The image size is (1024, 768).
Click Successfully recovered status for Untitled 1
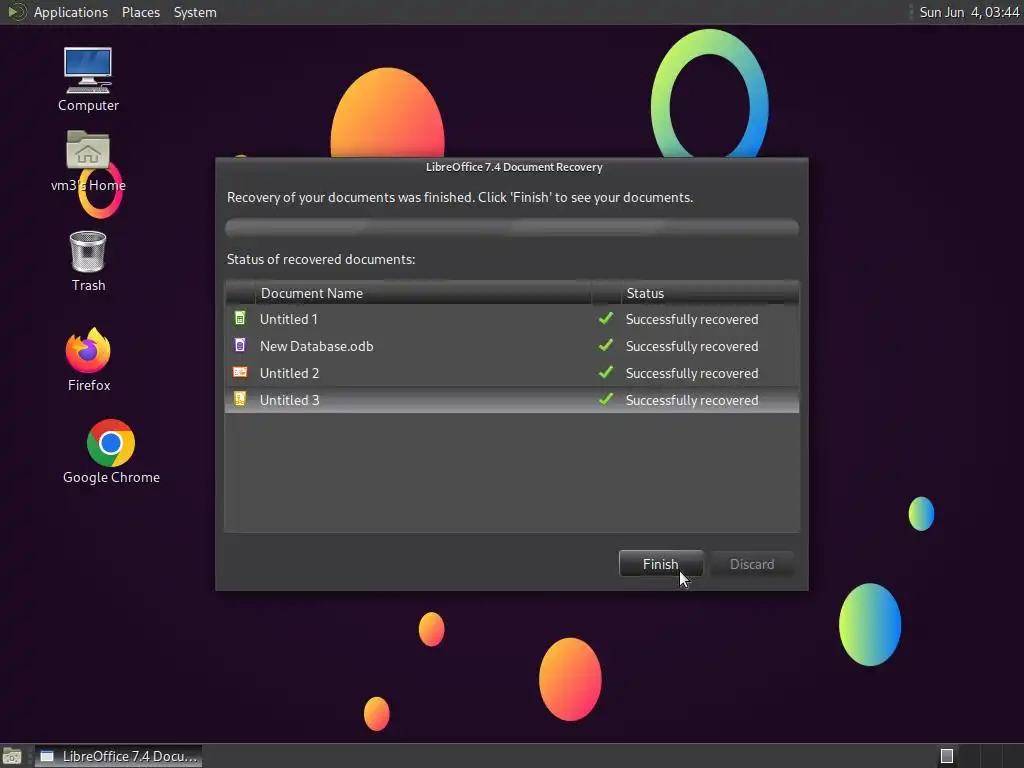[692, 319]
